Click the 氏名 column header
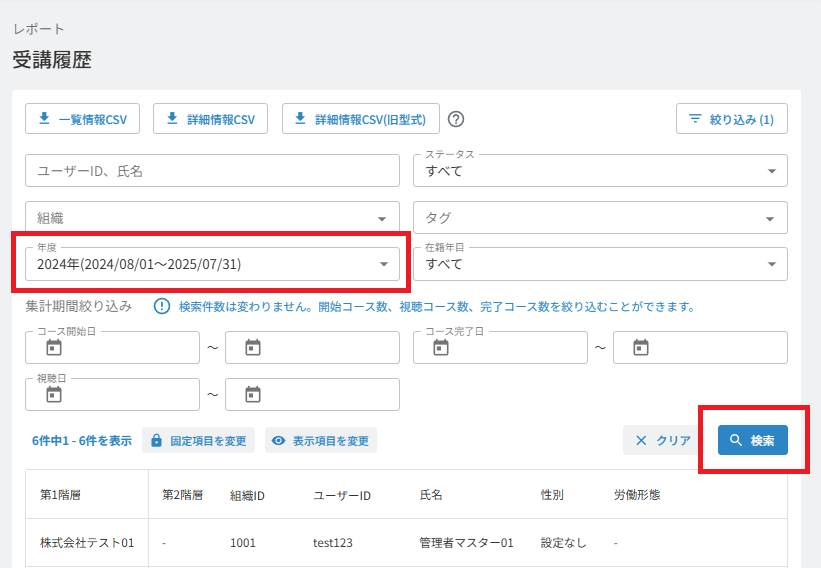Viewport: 821px width, 568px height. [x=431, y=495]
